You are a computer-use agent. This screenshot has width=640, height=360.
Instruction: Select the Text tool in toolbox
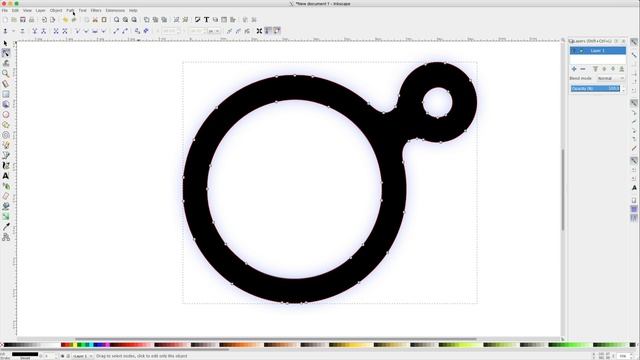point(6,176)
